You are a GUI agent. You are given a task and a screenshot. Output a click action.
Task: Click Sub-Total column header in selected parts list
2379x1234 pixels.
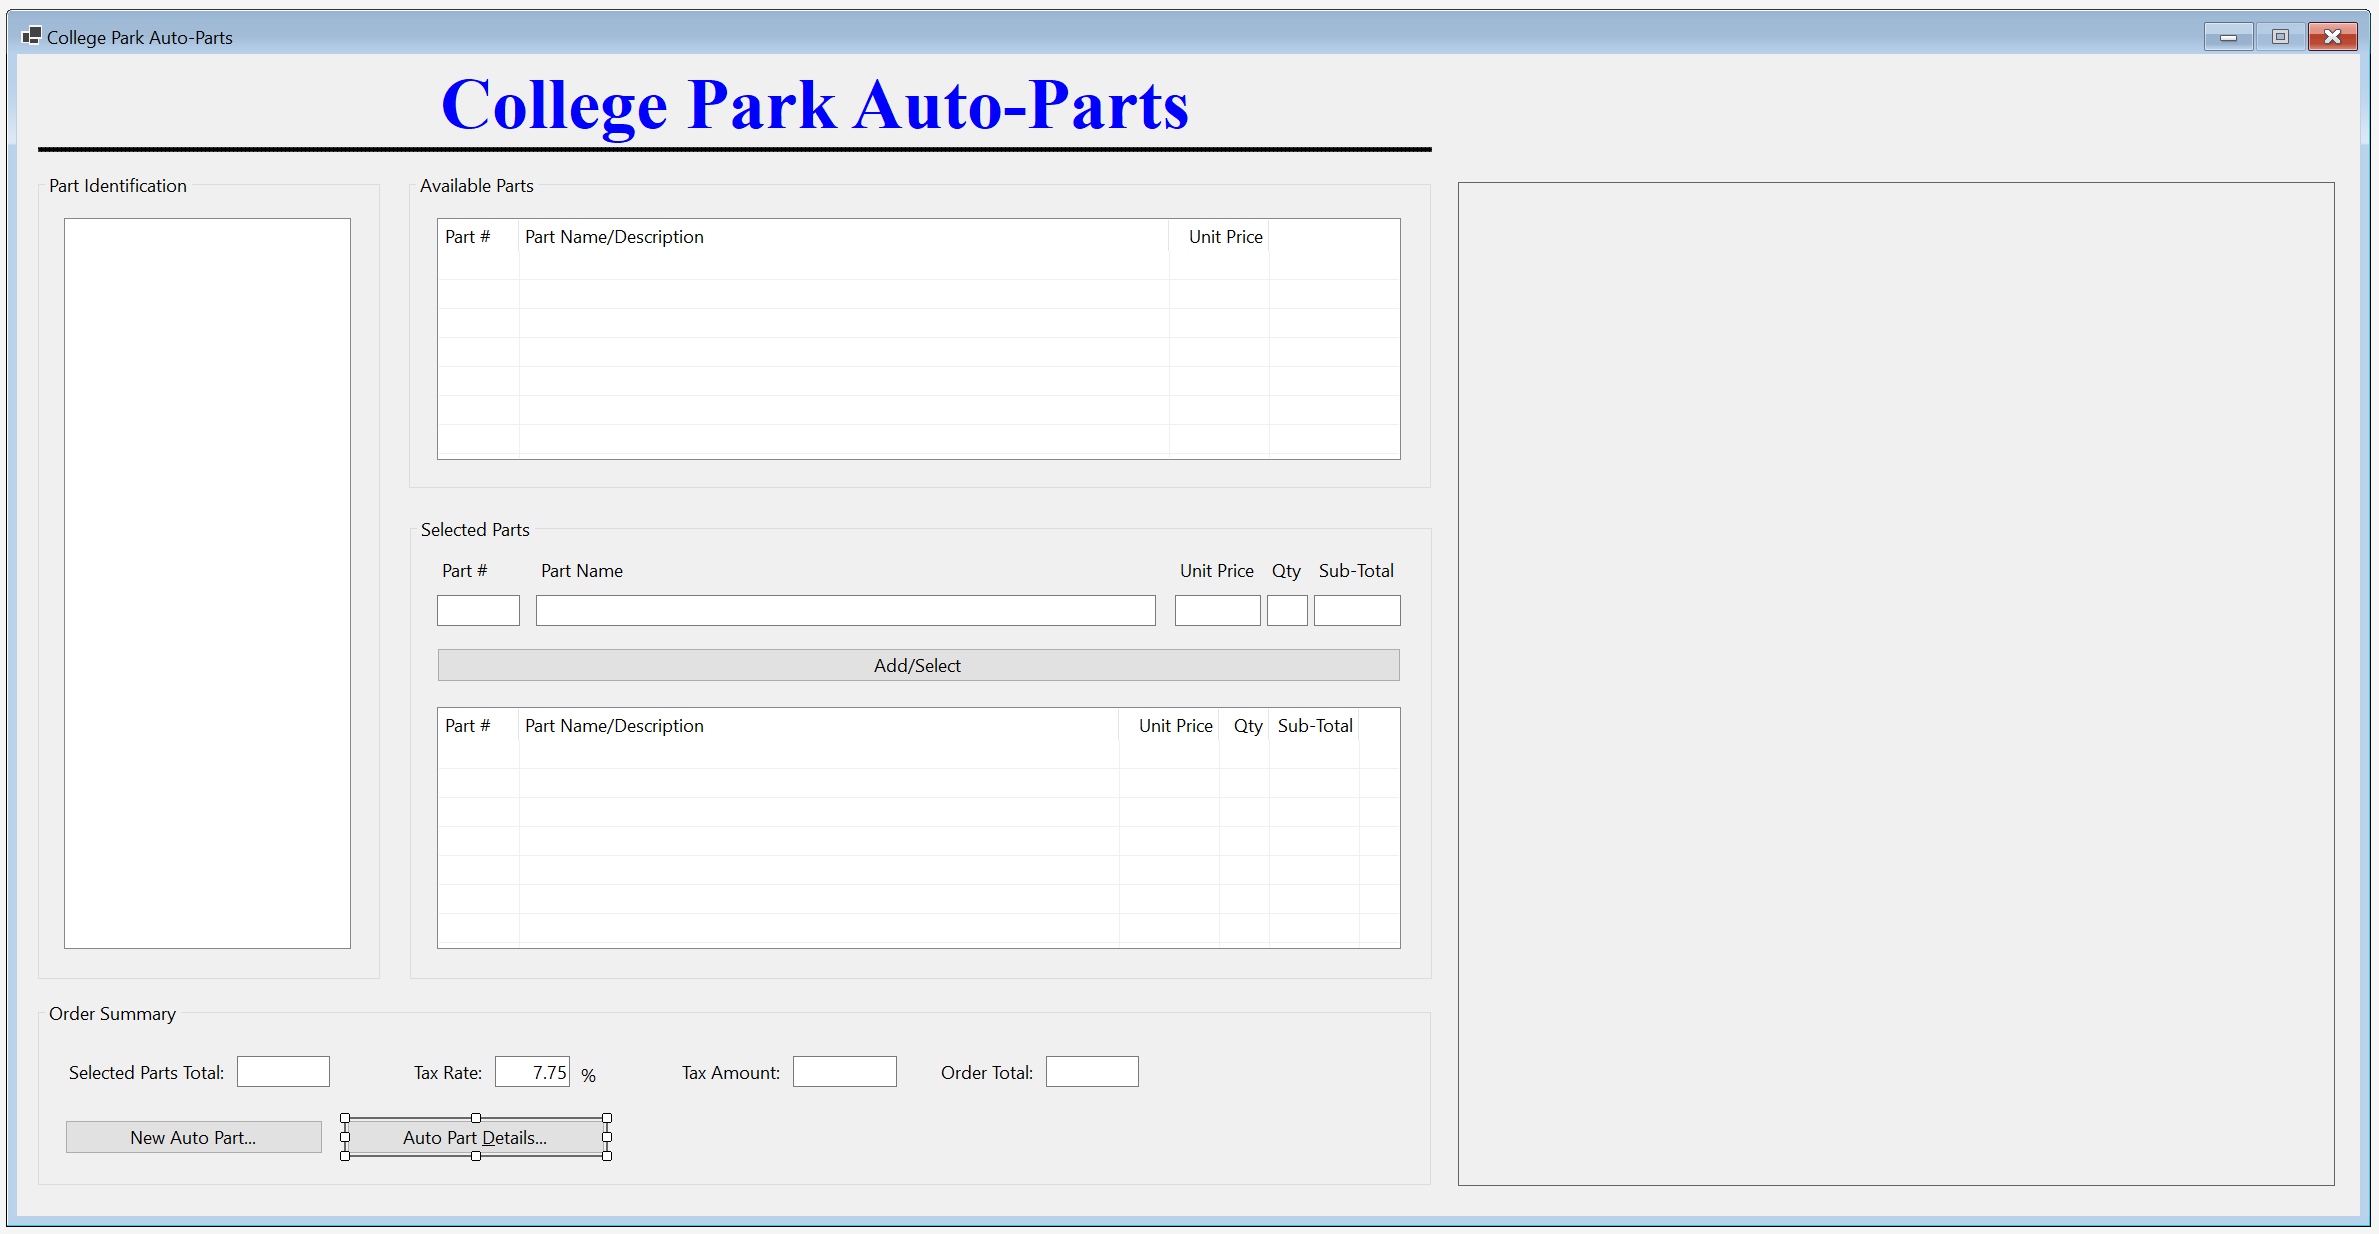click(x=1315, y=726)
